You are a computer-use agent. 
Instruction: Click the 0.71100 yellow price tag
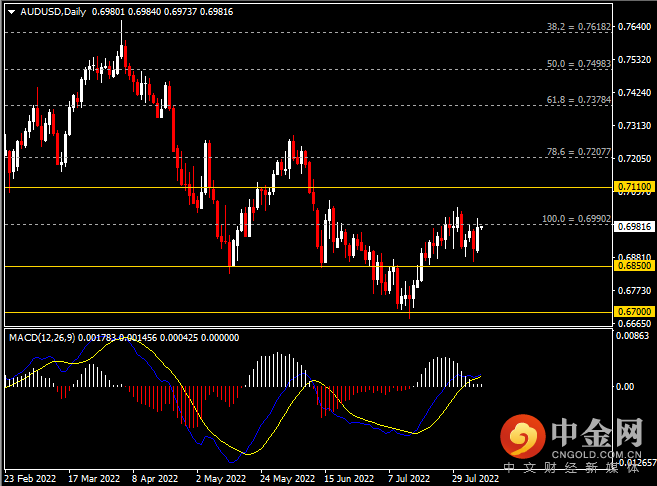(634, 186)
